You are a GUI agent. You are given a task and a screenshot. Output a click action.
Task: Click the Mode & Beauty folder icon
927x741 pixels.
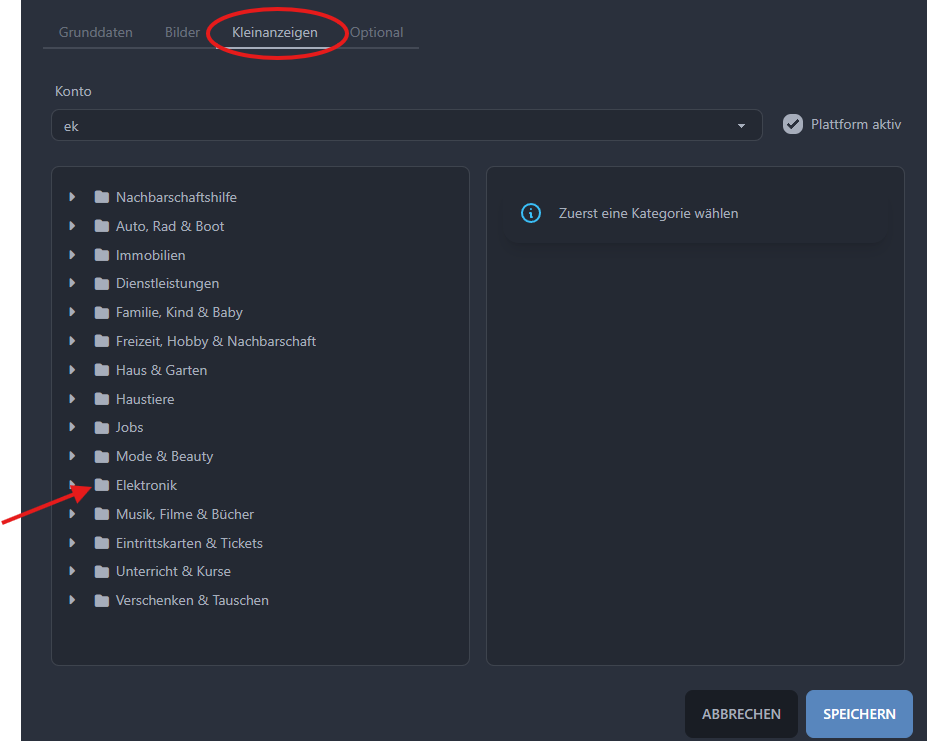[x=101, y=456]
